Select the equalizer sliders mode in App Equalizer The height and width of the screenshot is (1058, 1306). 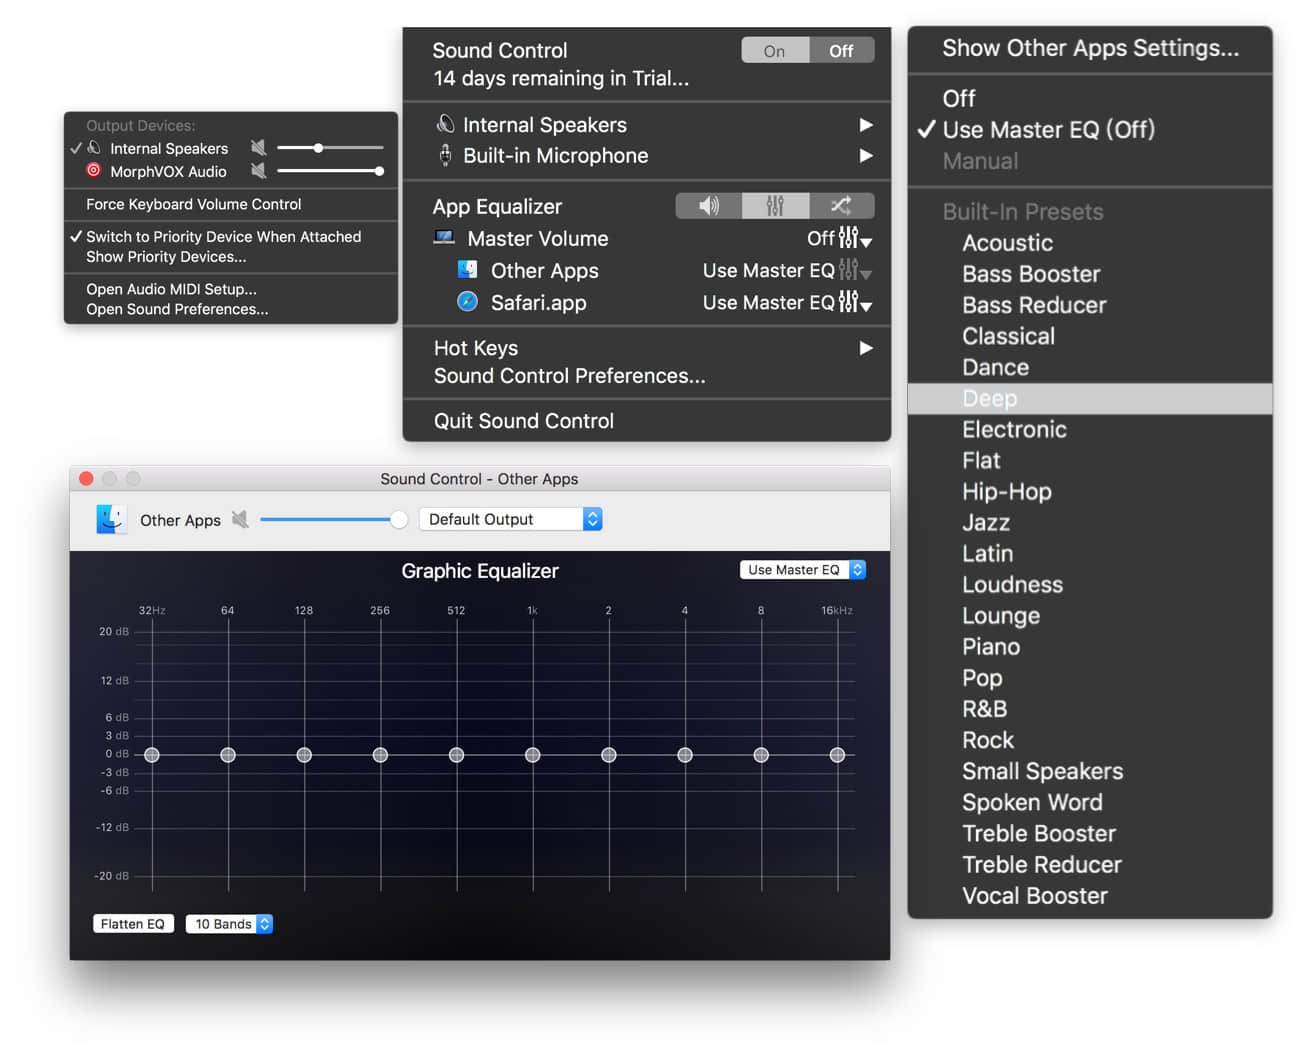775,206
